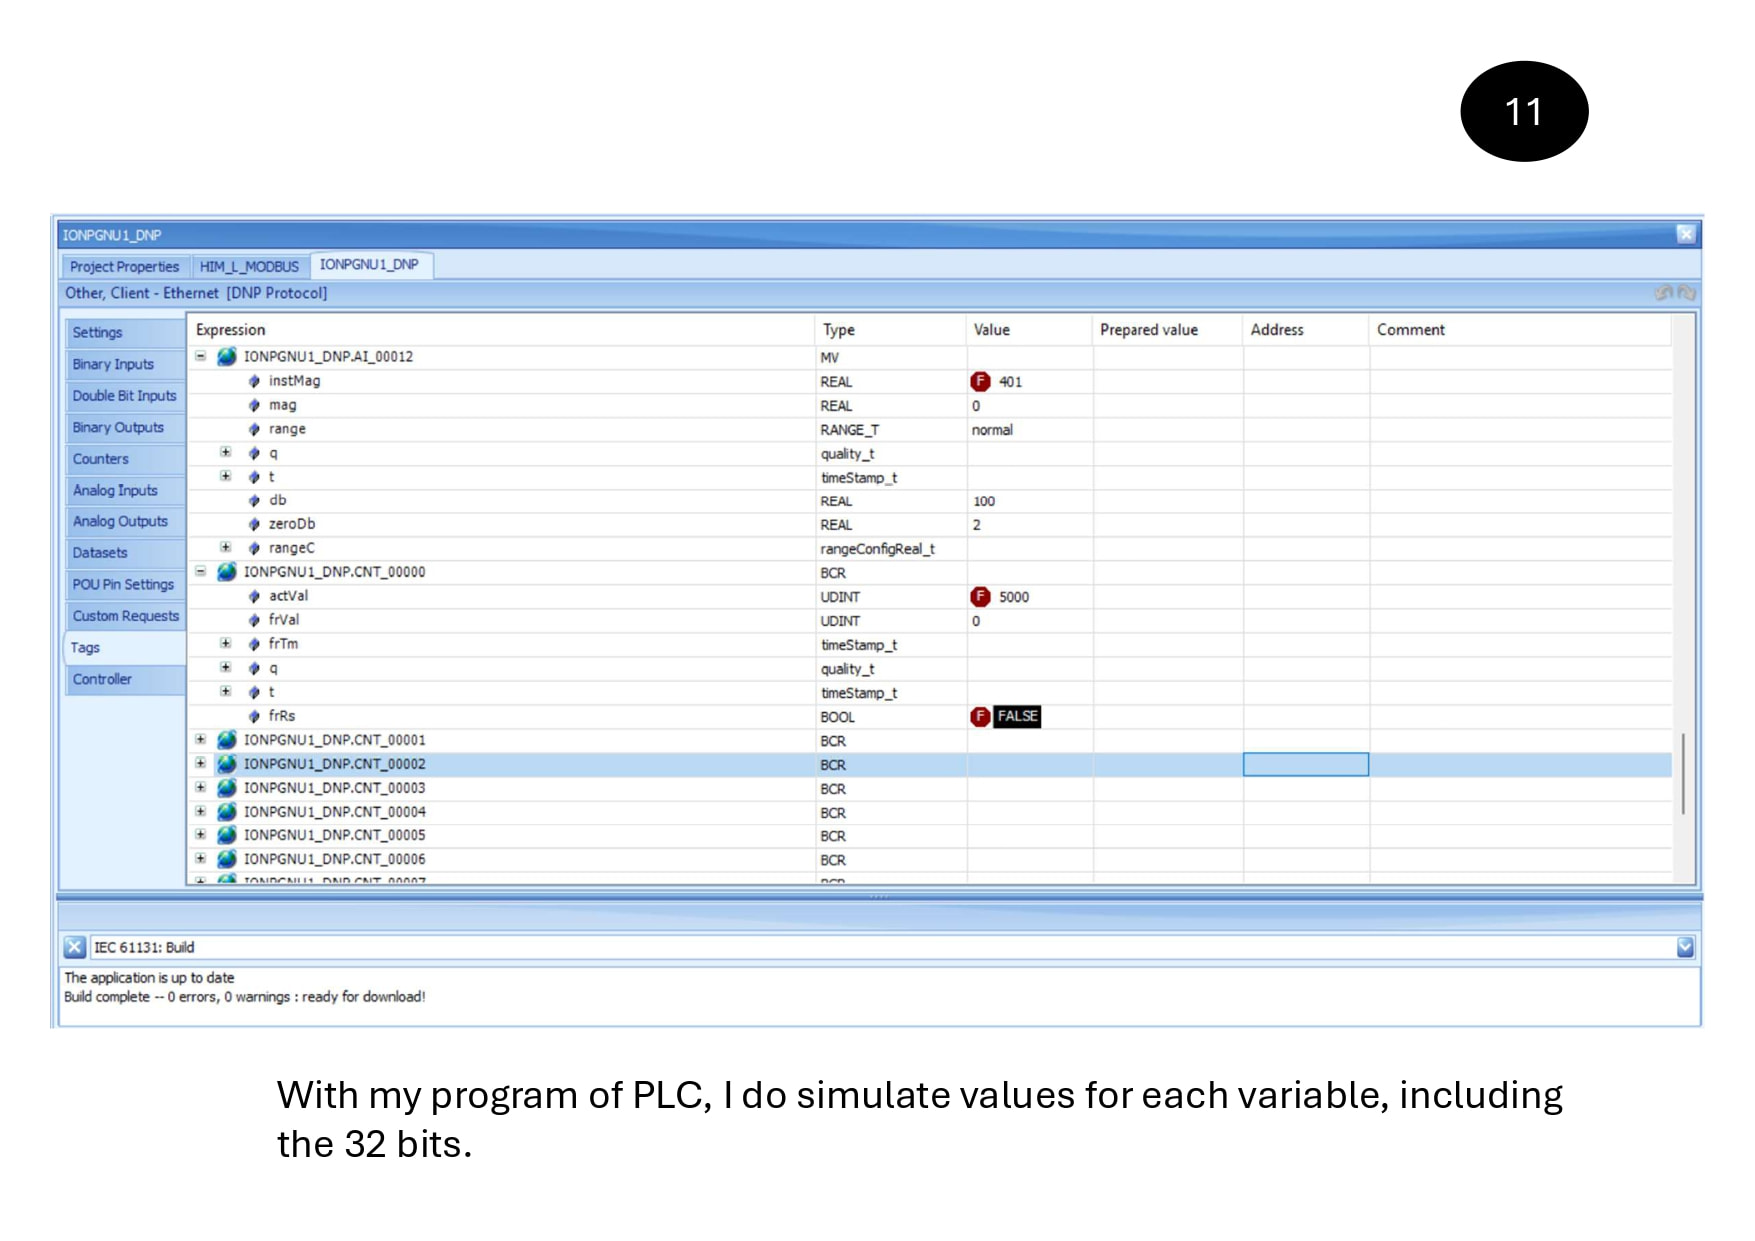Click the blue X icon in Build panel
Viewport: 1755px width, 1241px height.
tap(75, 947)
